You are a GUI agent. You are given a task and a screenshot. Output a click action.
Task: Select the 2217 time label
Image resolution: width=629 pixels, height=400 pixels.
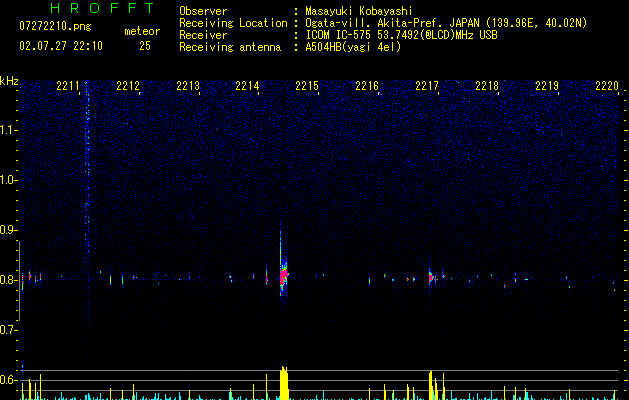click(427, 86)
